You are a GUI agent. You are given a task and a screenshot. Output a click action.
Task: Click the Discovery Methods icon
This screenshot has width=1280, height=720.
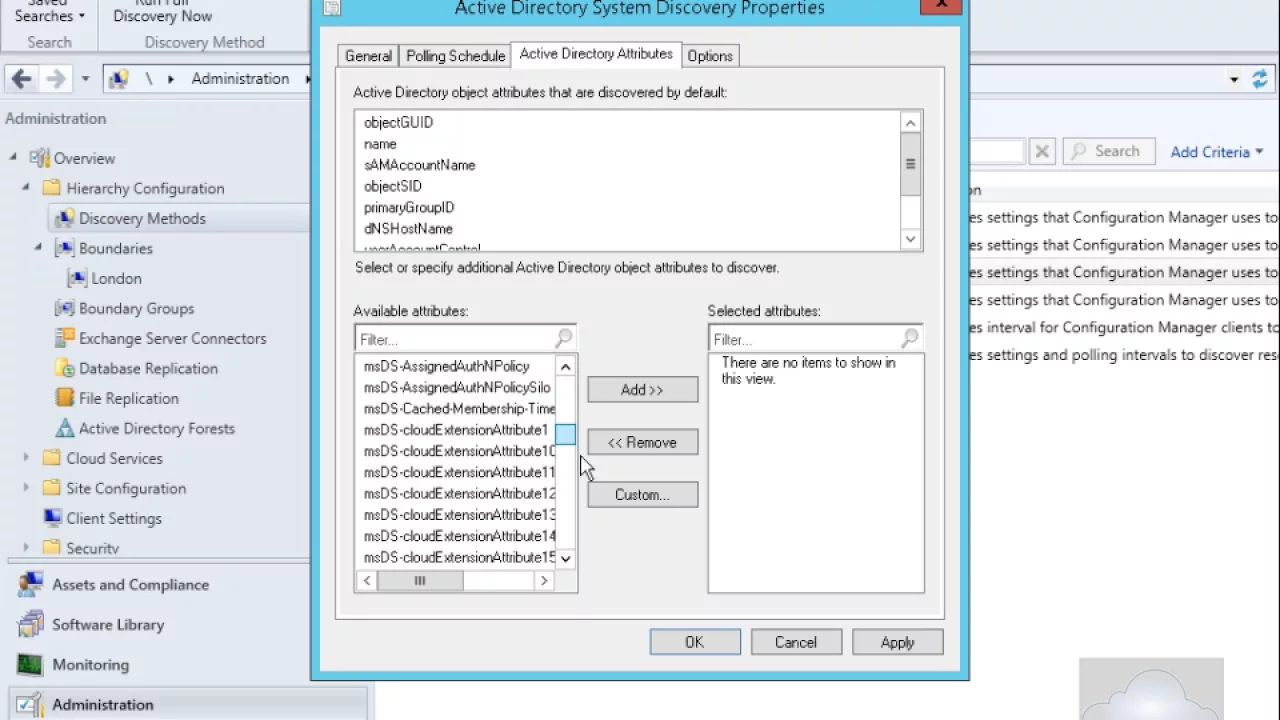tap(65, 218)
